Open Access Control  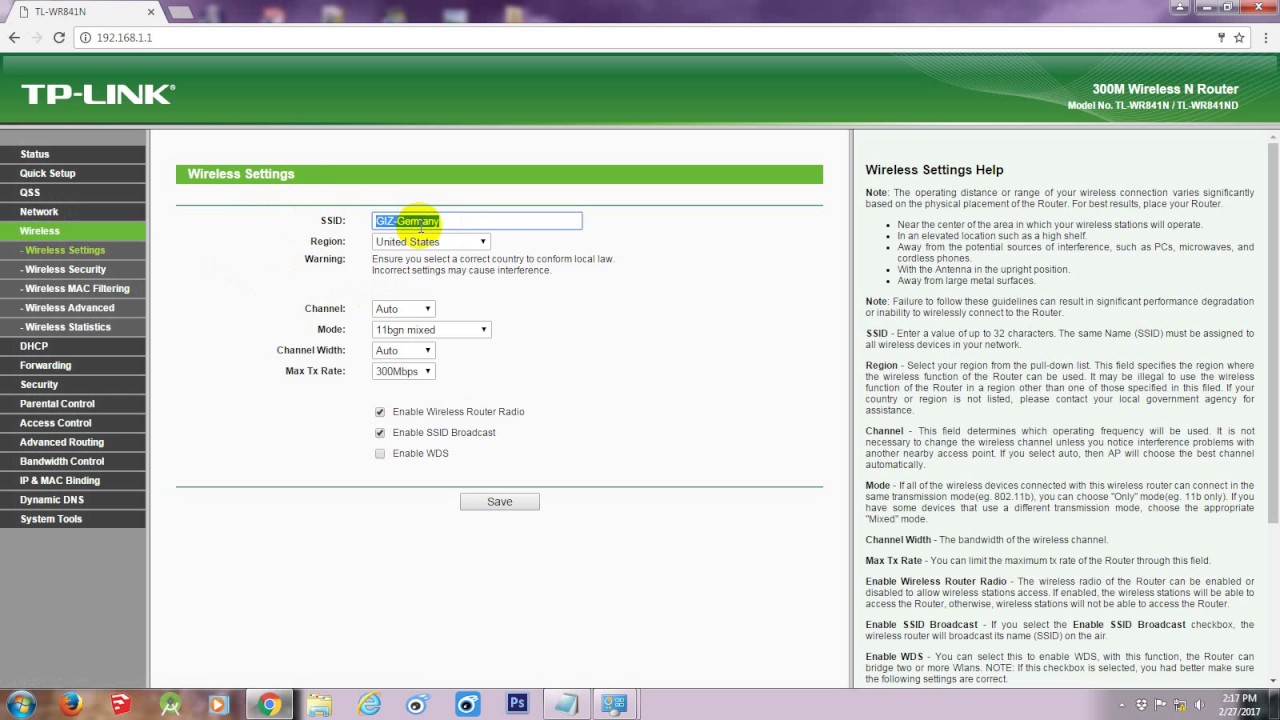click(73, 423)
